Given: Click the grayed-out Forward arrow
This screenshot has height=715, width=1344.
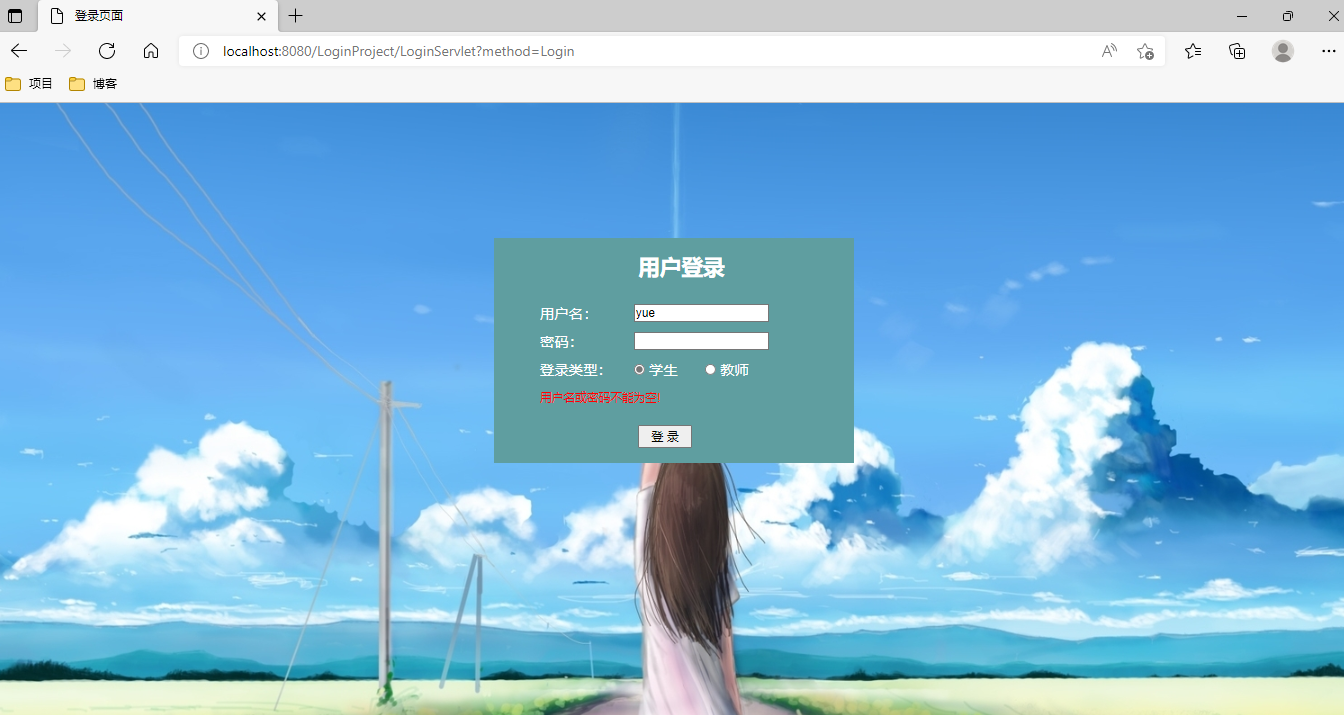Looking at the screenshot, I should coord(63,51).
